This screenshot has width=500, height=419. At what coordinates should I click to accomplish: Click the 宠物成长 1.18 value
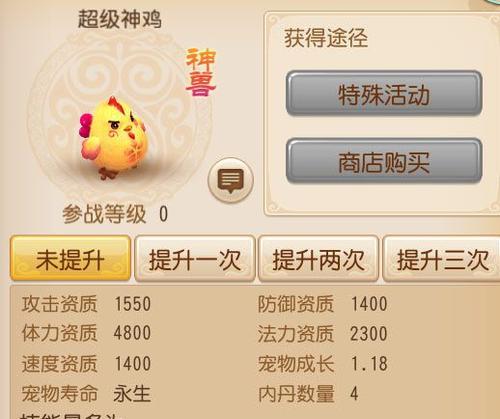[x=369, y=363]
